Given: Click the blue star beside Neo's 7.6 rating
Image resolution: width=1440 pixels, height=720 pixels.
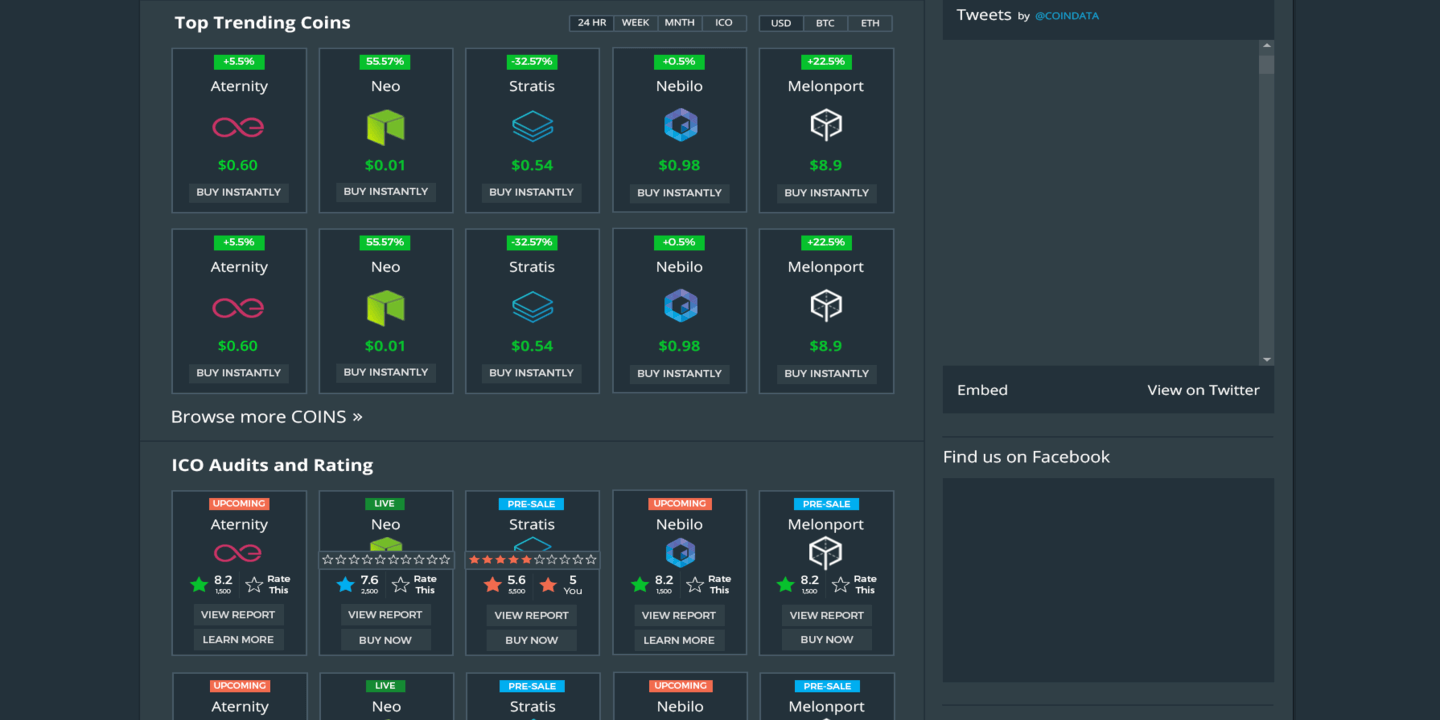Looking at the screenshot, I should point(346,584).
